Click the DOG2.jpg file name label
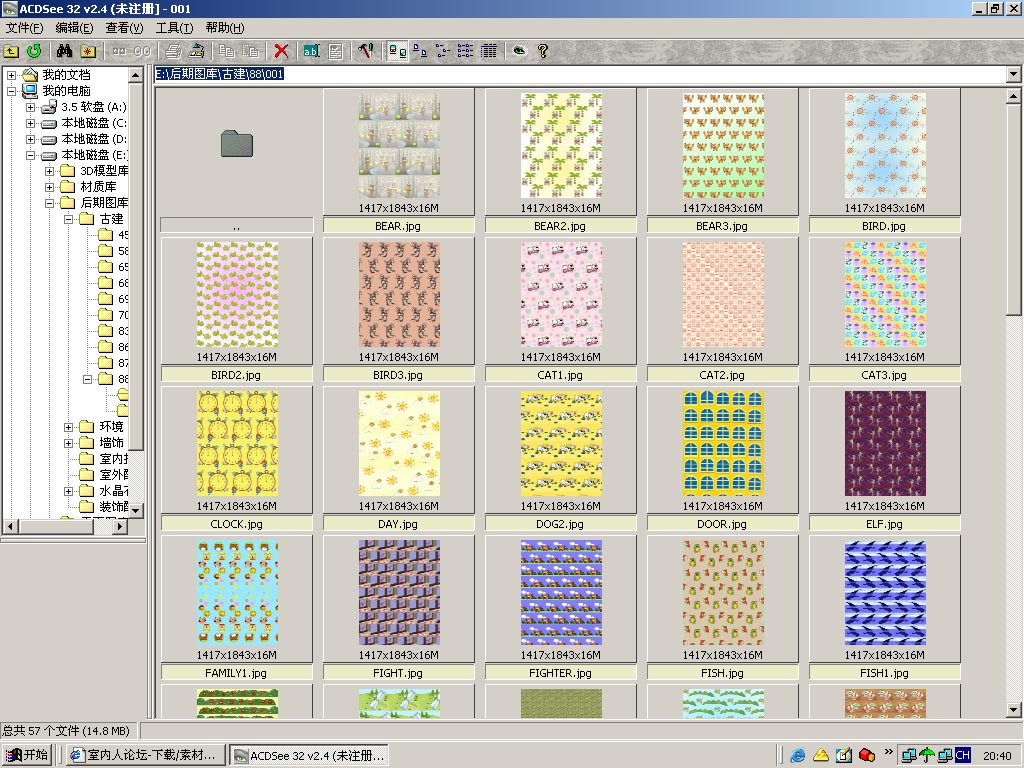The width and height of the screenshot is (1024, 768). tap(560, 524)
